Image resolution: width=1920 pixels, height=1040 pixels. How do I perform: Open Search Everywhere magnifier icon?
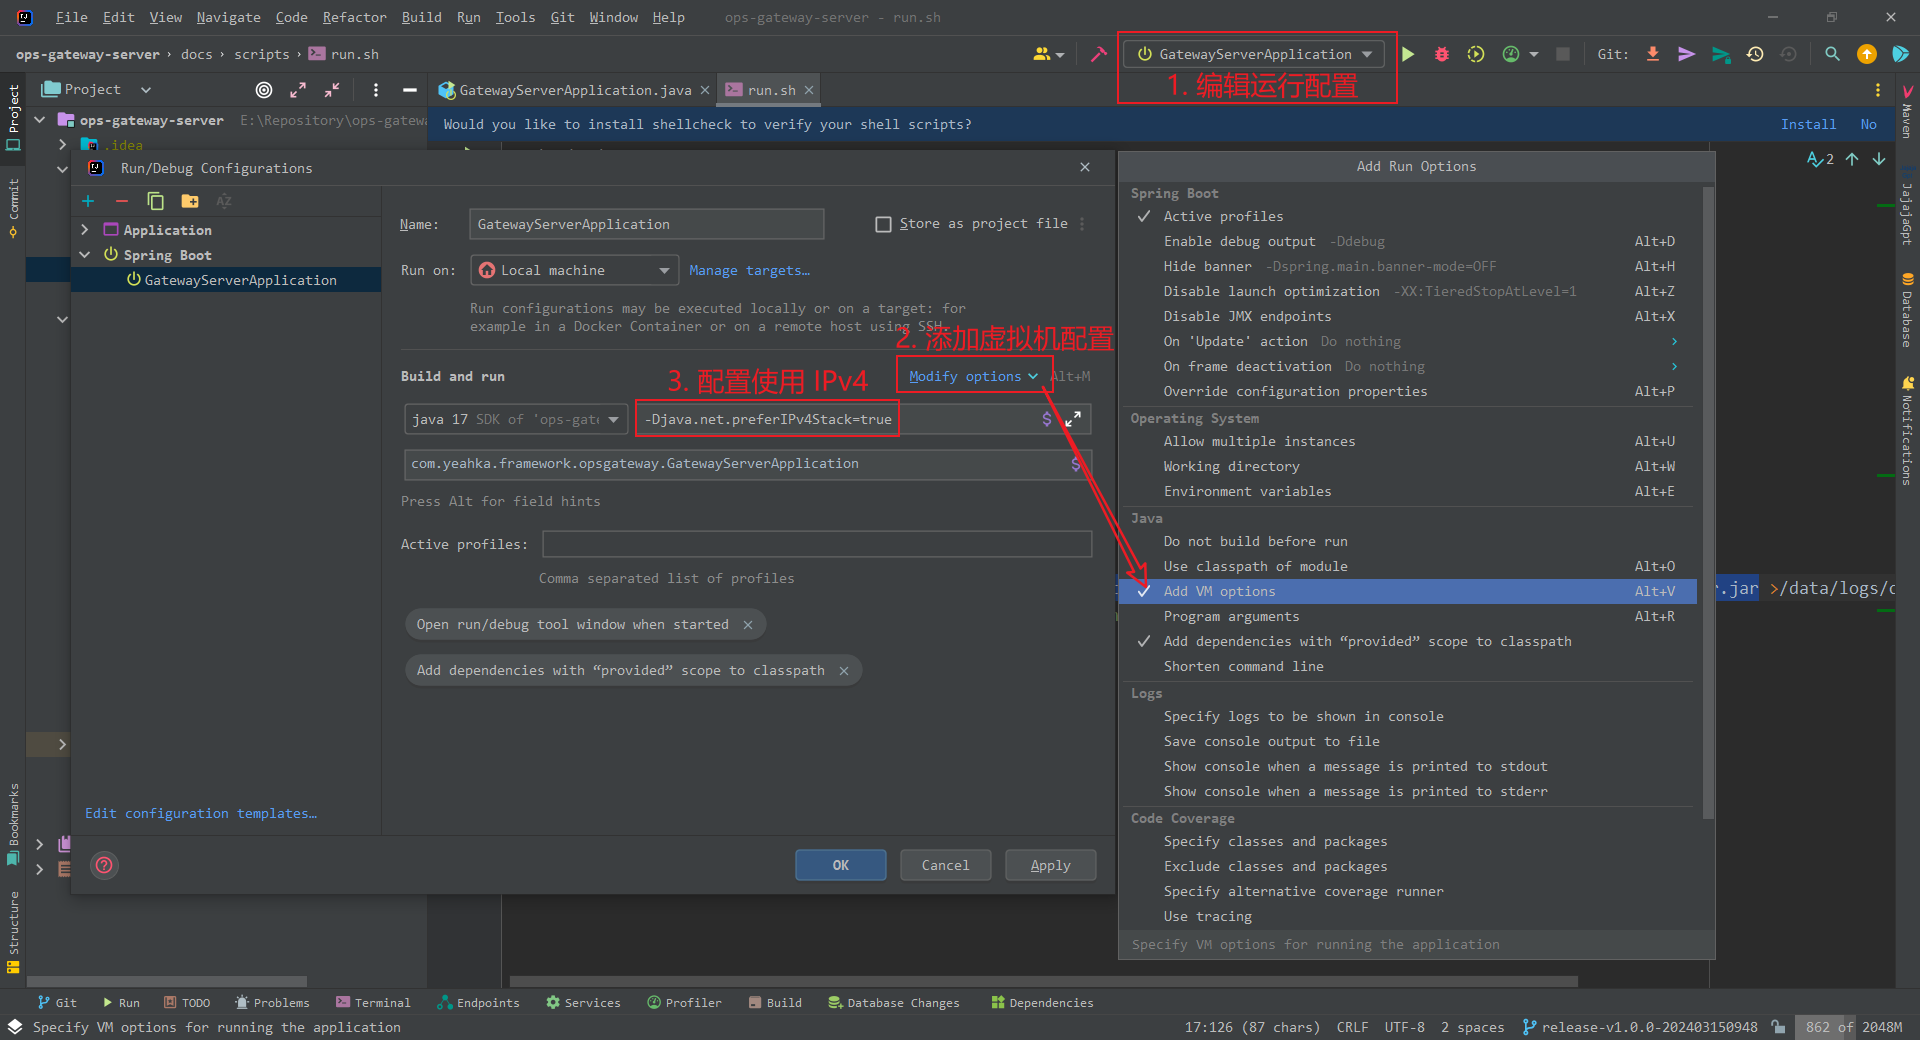(x=1832, y=54)
